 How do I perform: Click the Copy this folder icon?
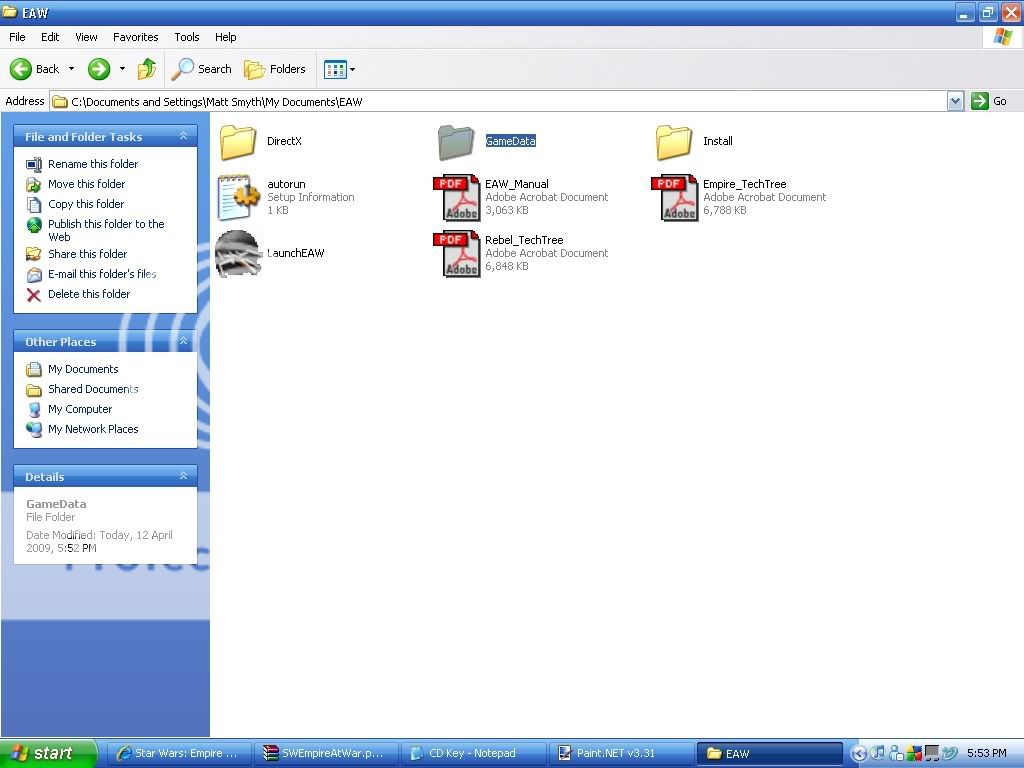pos(34,204)
